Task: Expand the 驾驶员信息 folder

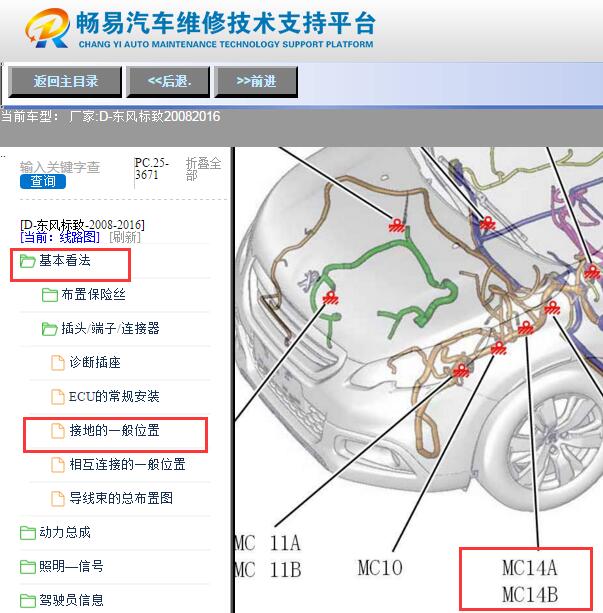Action: pos(71,600)
